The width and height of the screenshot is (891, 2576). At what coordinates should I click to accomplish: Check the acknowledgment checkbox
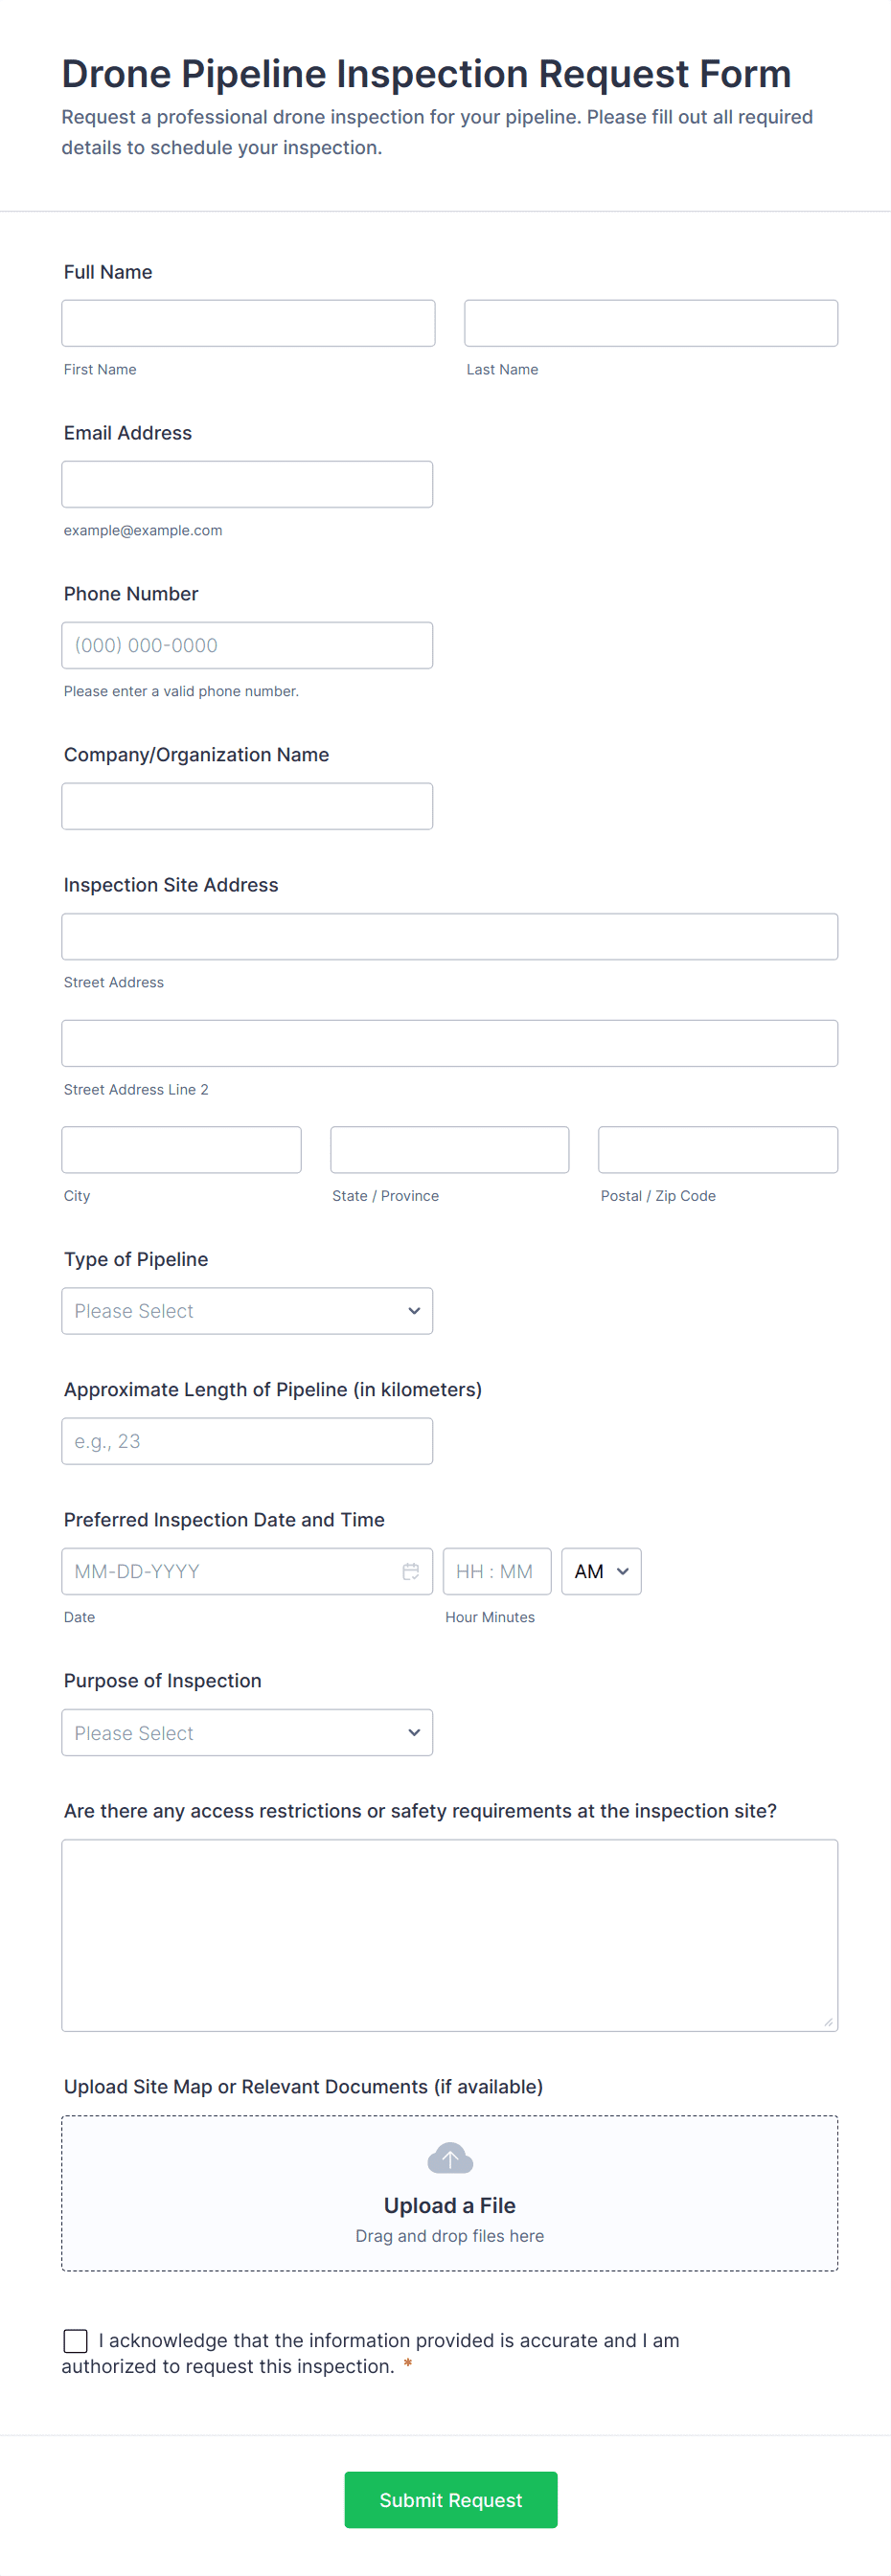coord(75,2340)
